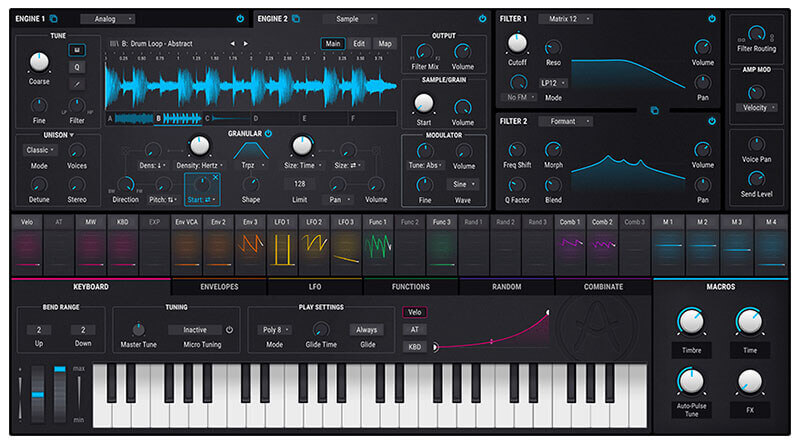Open Unison Classic mode dropdown
Image resolution: width=800 pixels, height=445 pixels.
click(40, 150)
